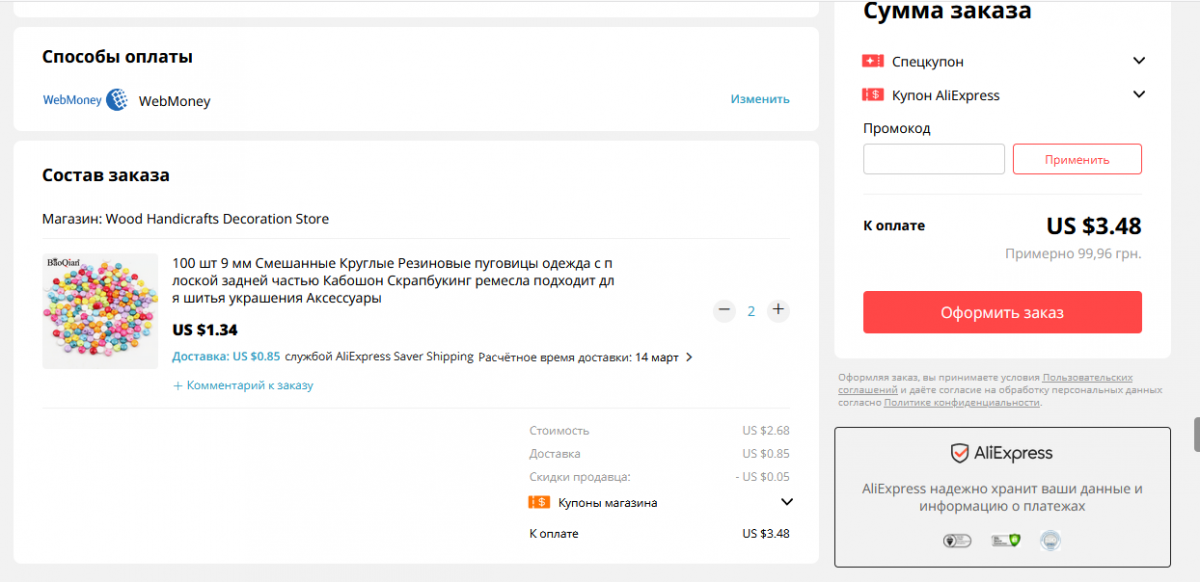Add Комментарий к заказу
The height and width of the screenshot is (582, 1200).
pos(243,385)
